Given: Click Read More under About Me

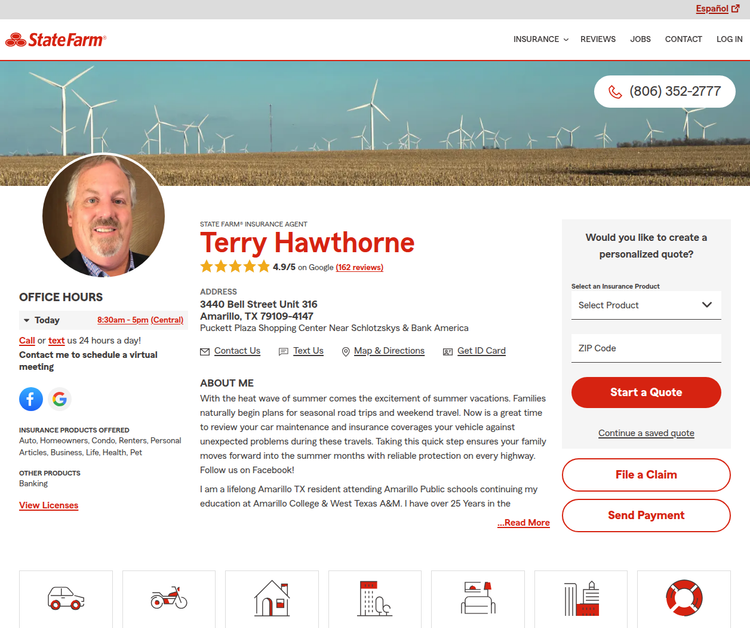Looking at the screenshot, I should point(523,523).
